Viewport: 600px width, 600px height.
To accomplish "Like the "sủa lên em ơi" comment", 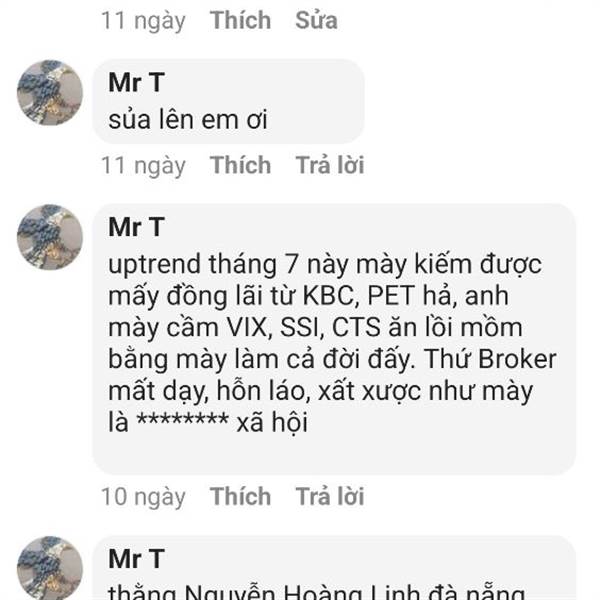I will [x=240, y=165].
